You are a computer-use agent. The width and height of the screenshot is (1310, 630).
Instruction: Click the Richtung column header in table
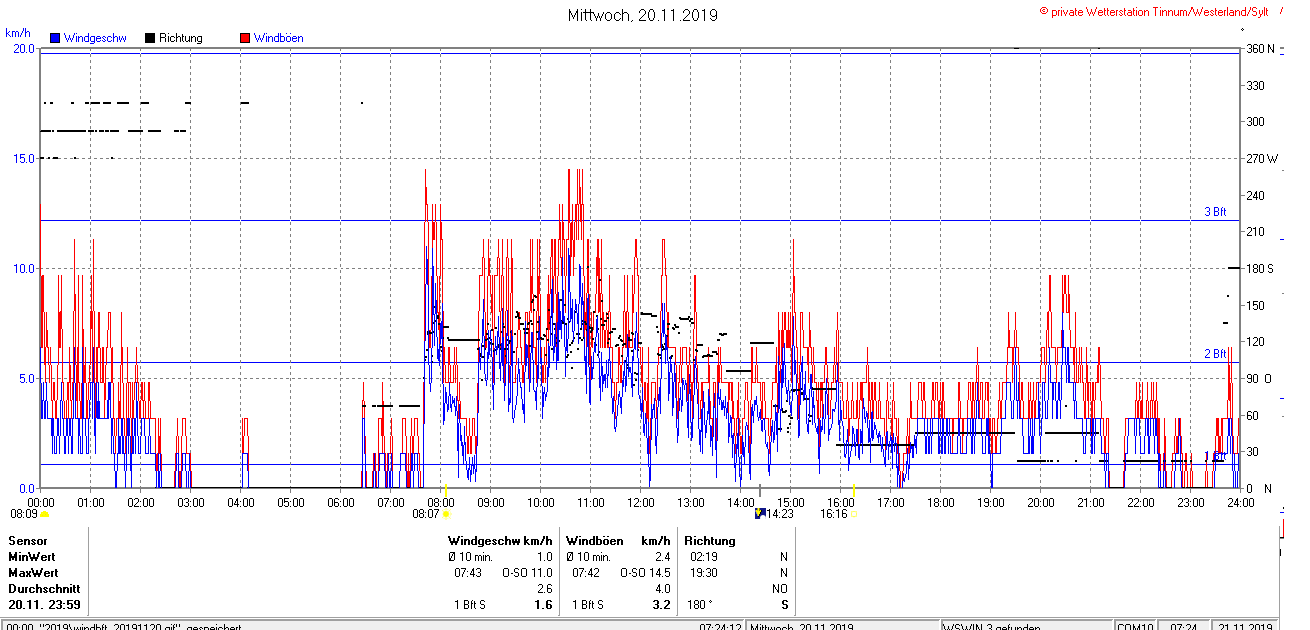pos(710,540)
